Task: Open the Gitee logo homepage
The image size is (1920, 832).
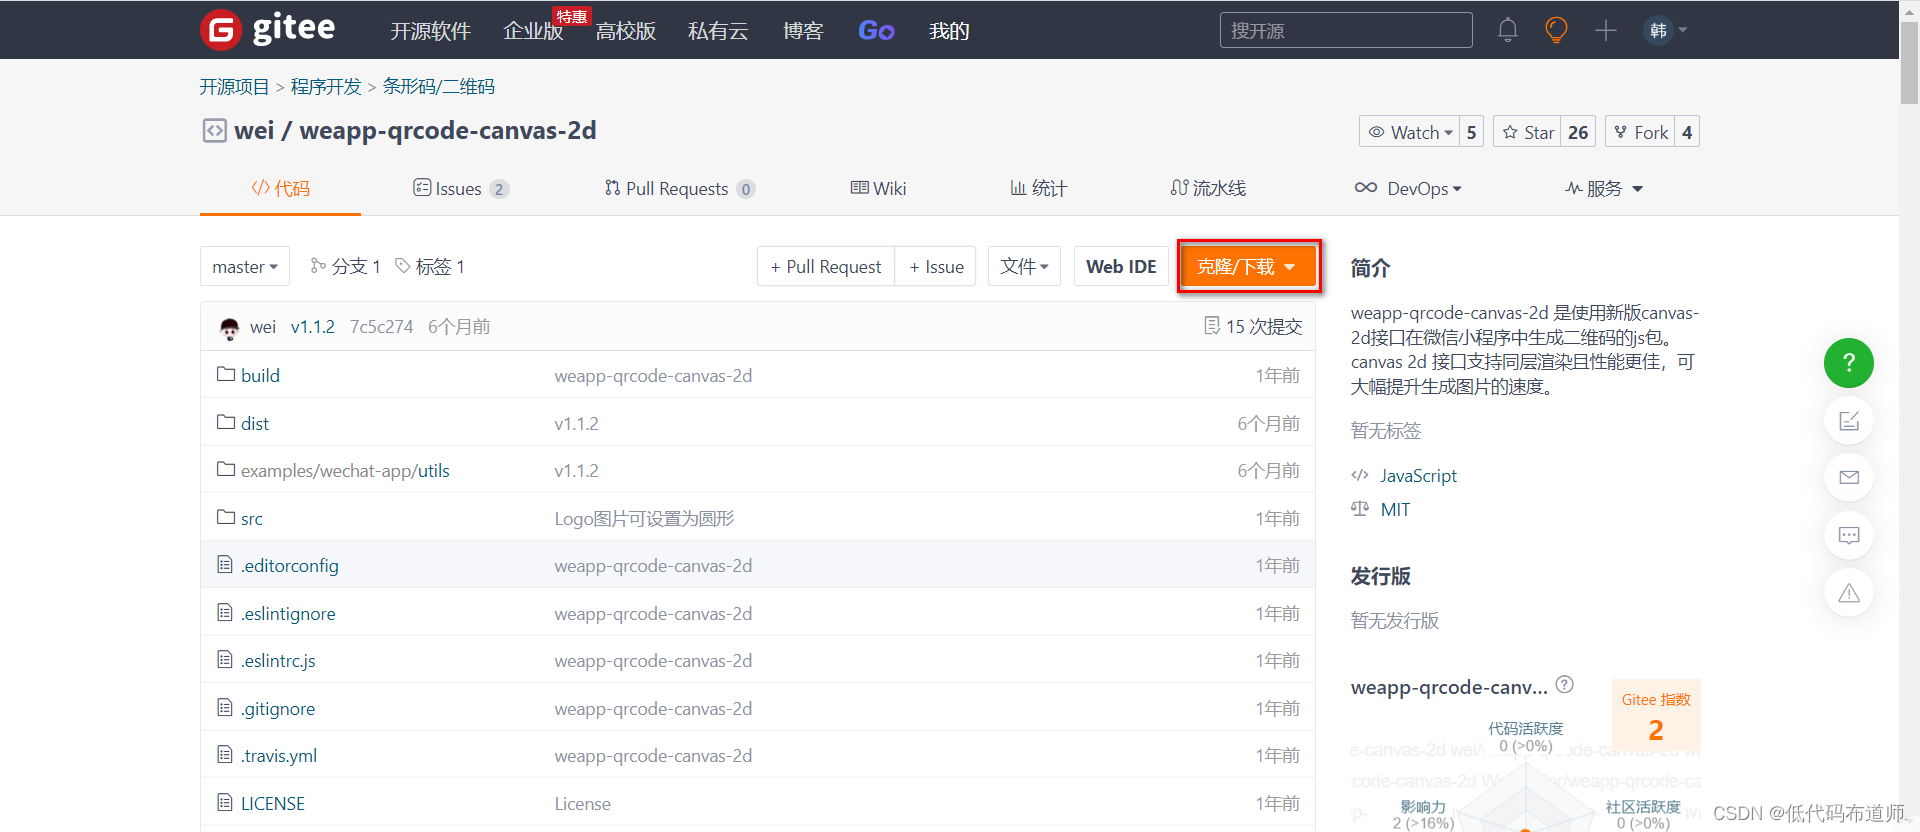Action: pos(268,29)
